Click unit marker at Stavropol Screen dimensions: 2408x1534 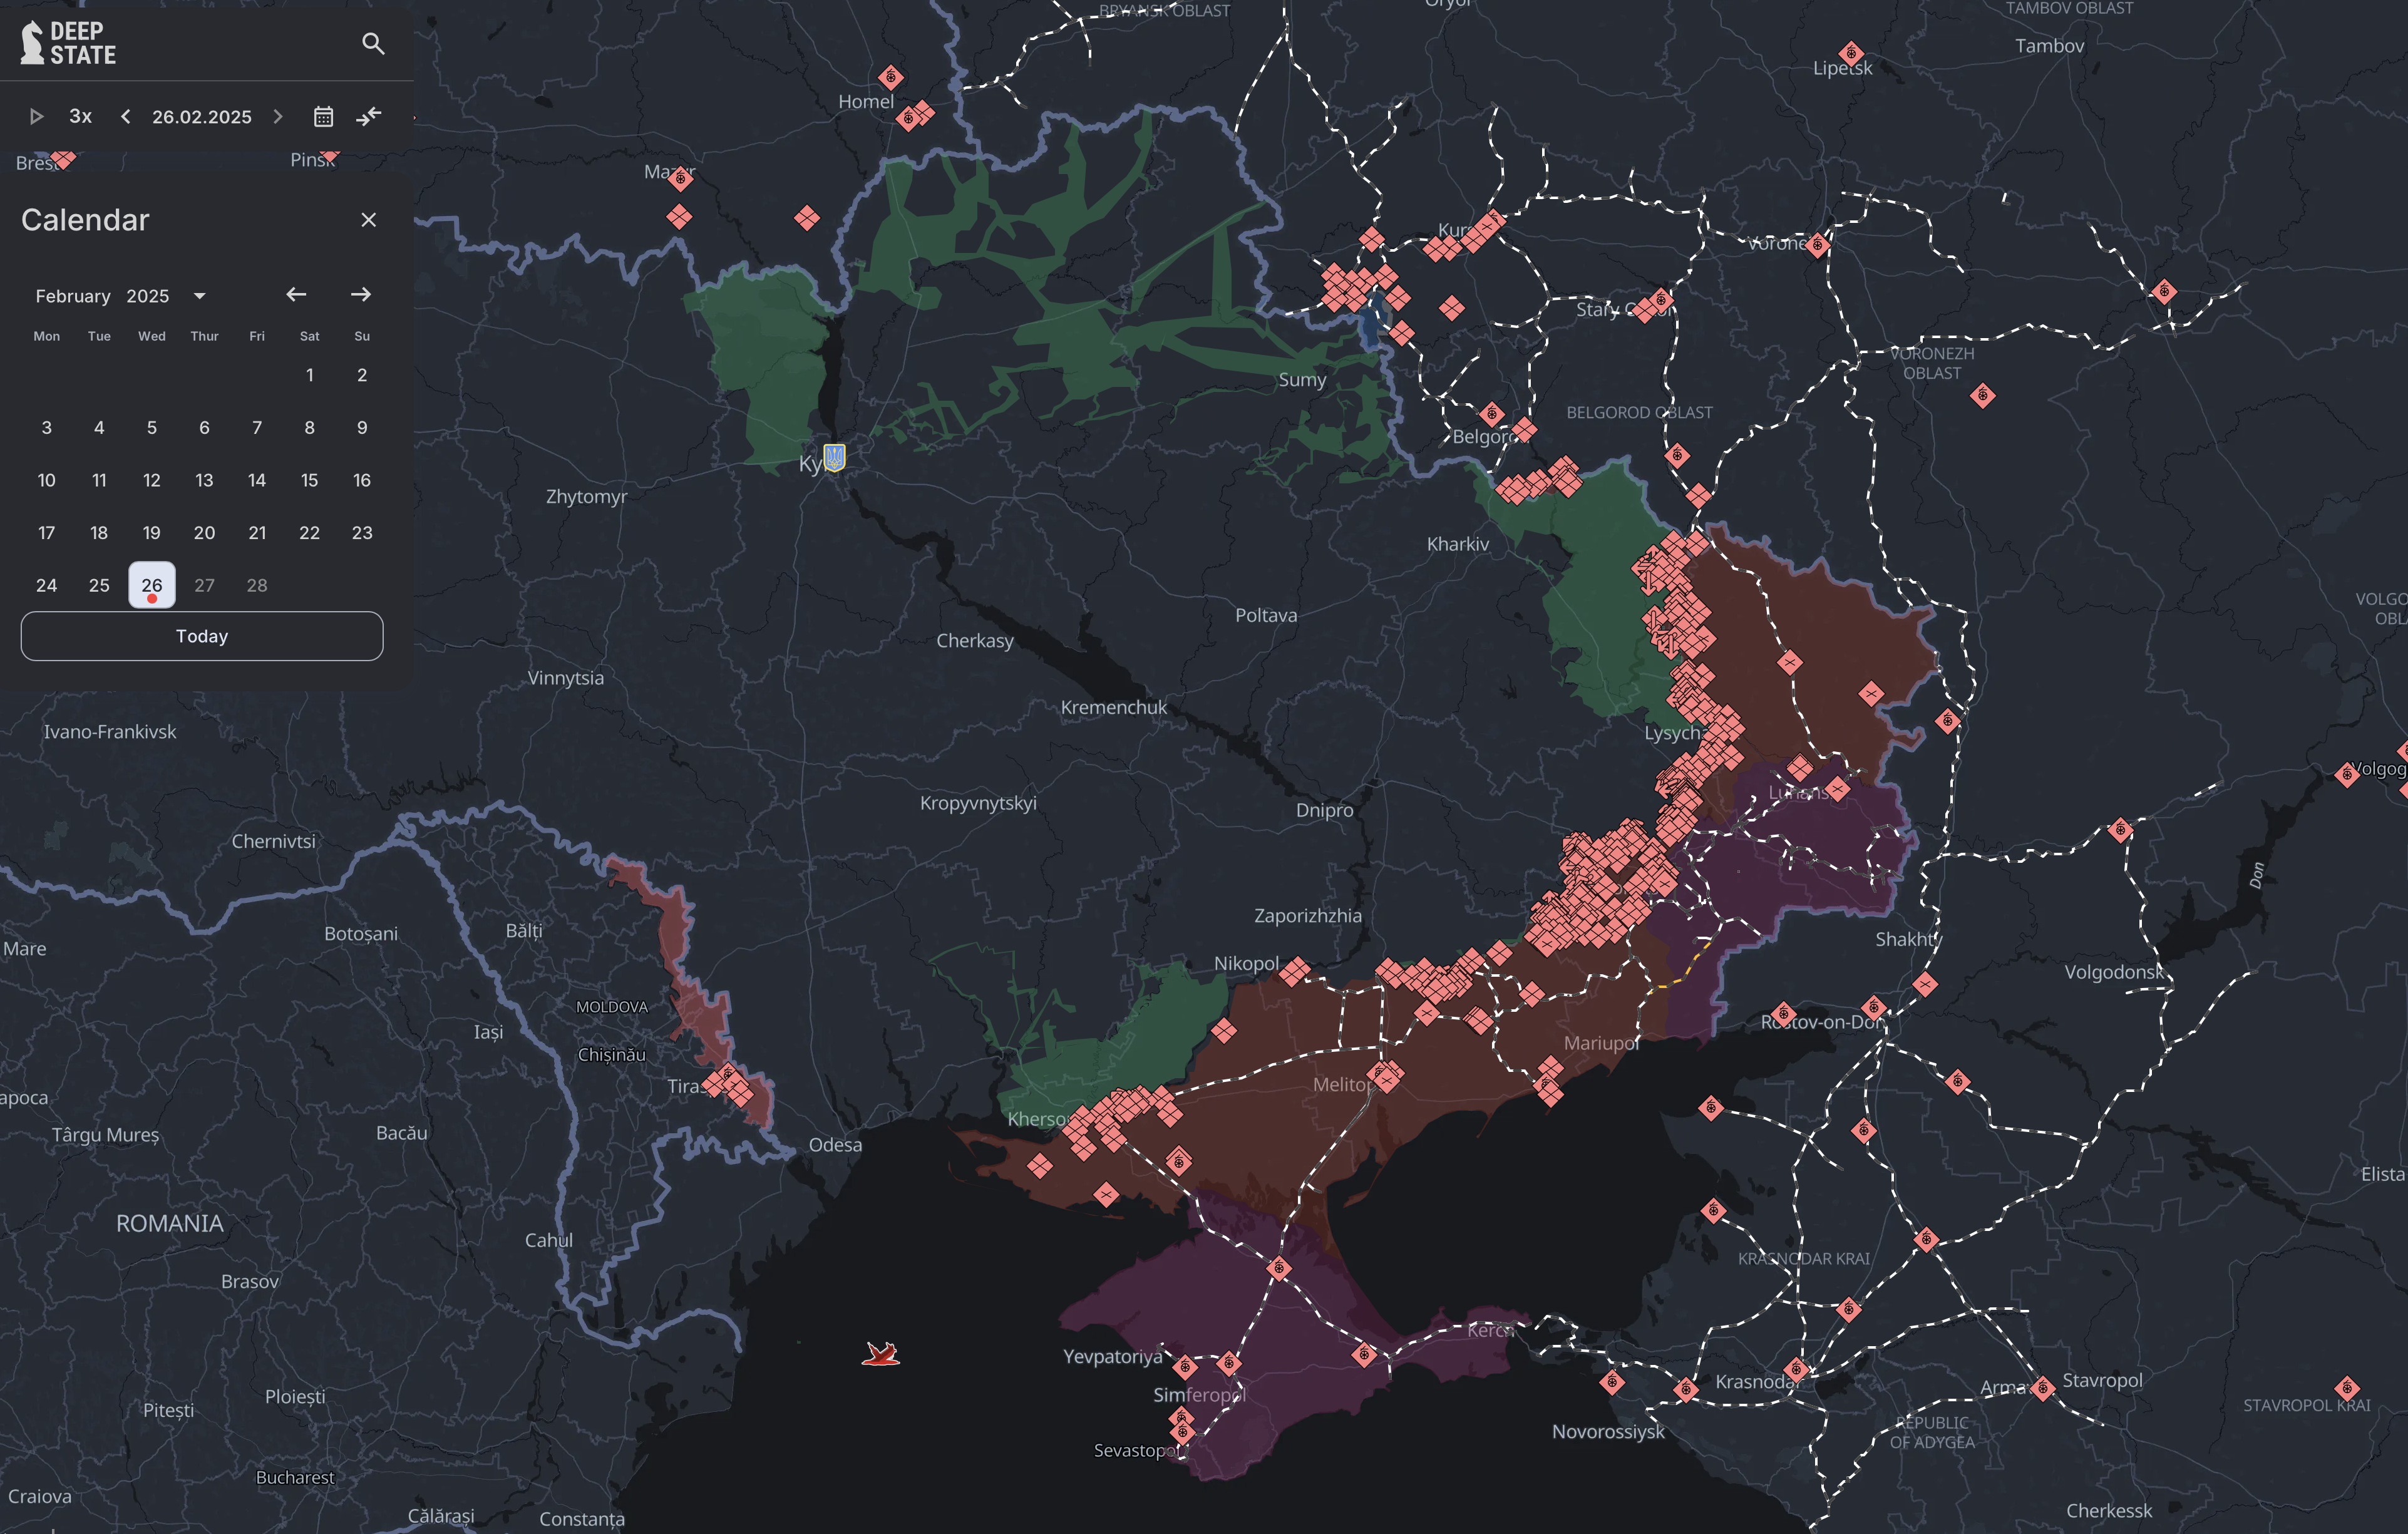coord(2043,1388)
